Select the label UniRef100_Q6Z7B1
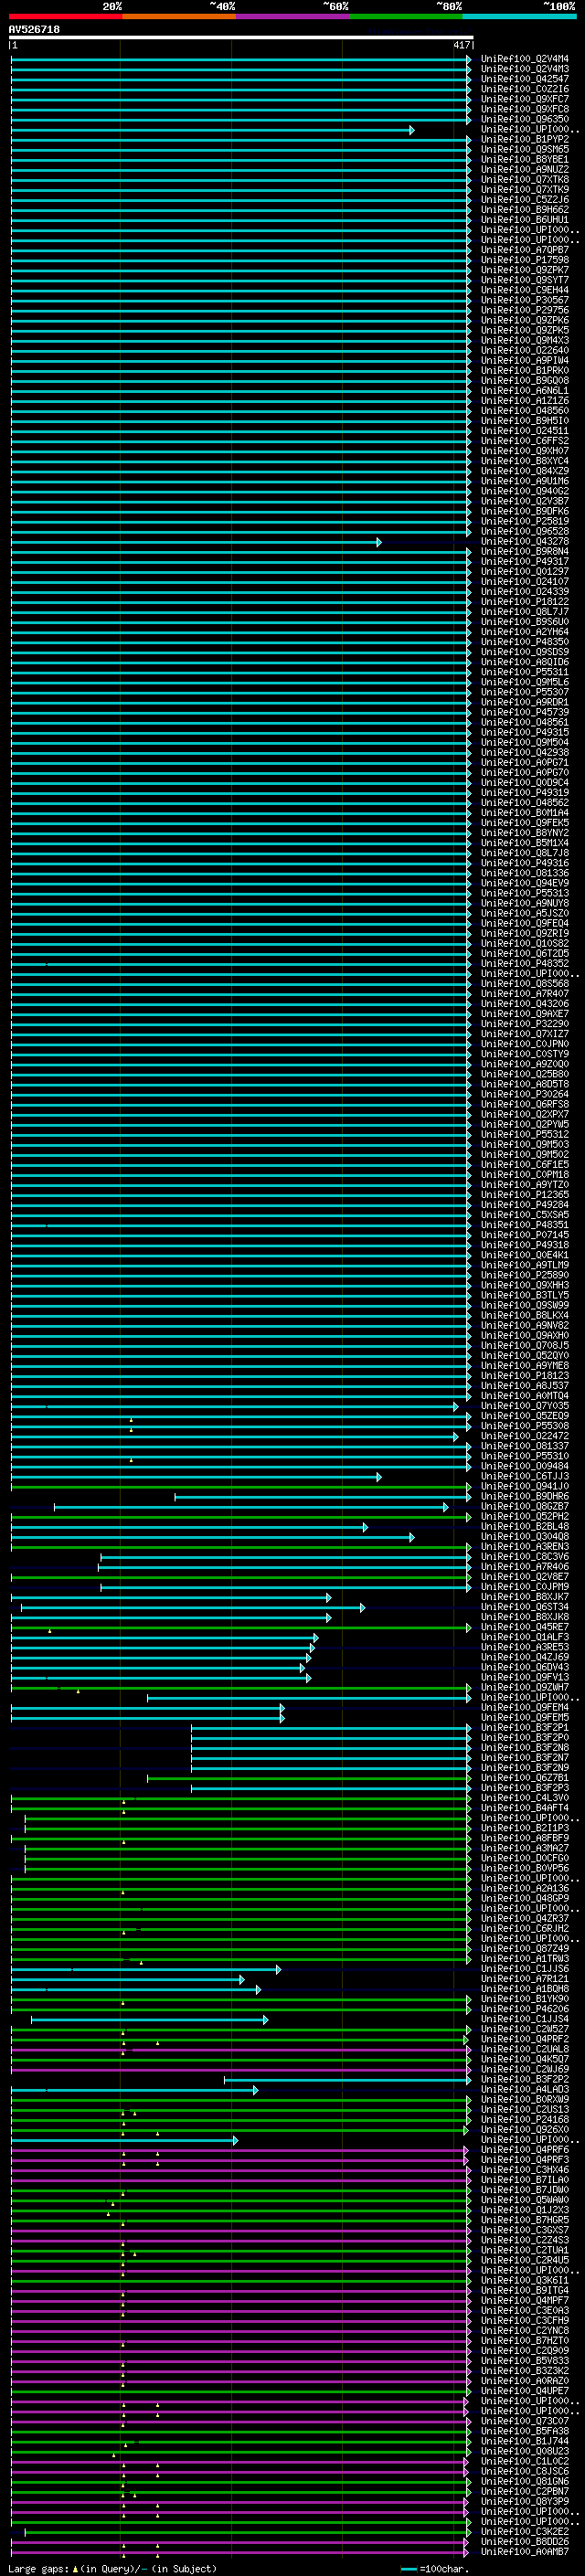The width and height of the screenshot is (585, 2576). click(x=524, y=1778)
